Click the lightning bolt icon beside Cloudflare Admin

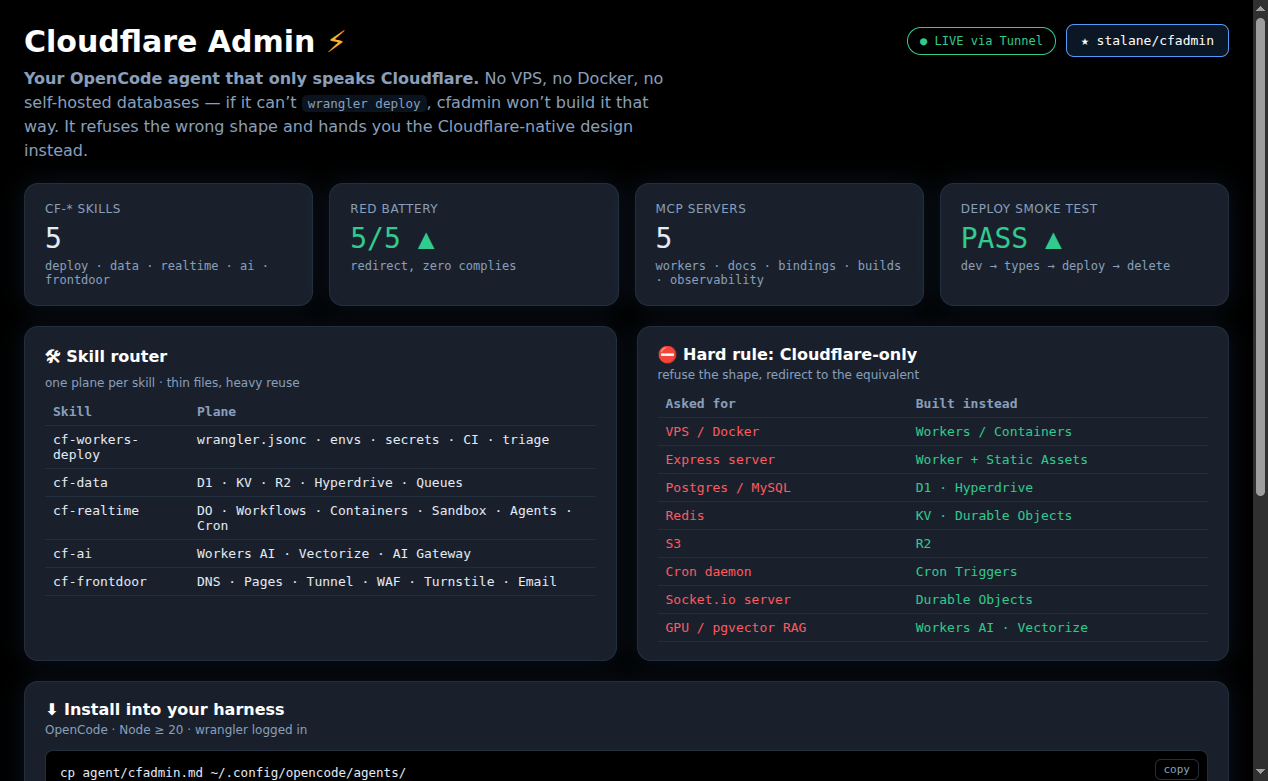336,41
